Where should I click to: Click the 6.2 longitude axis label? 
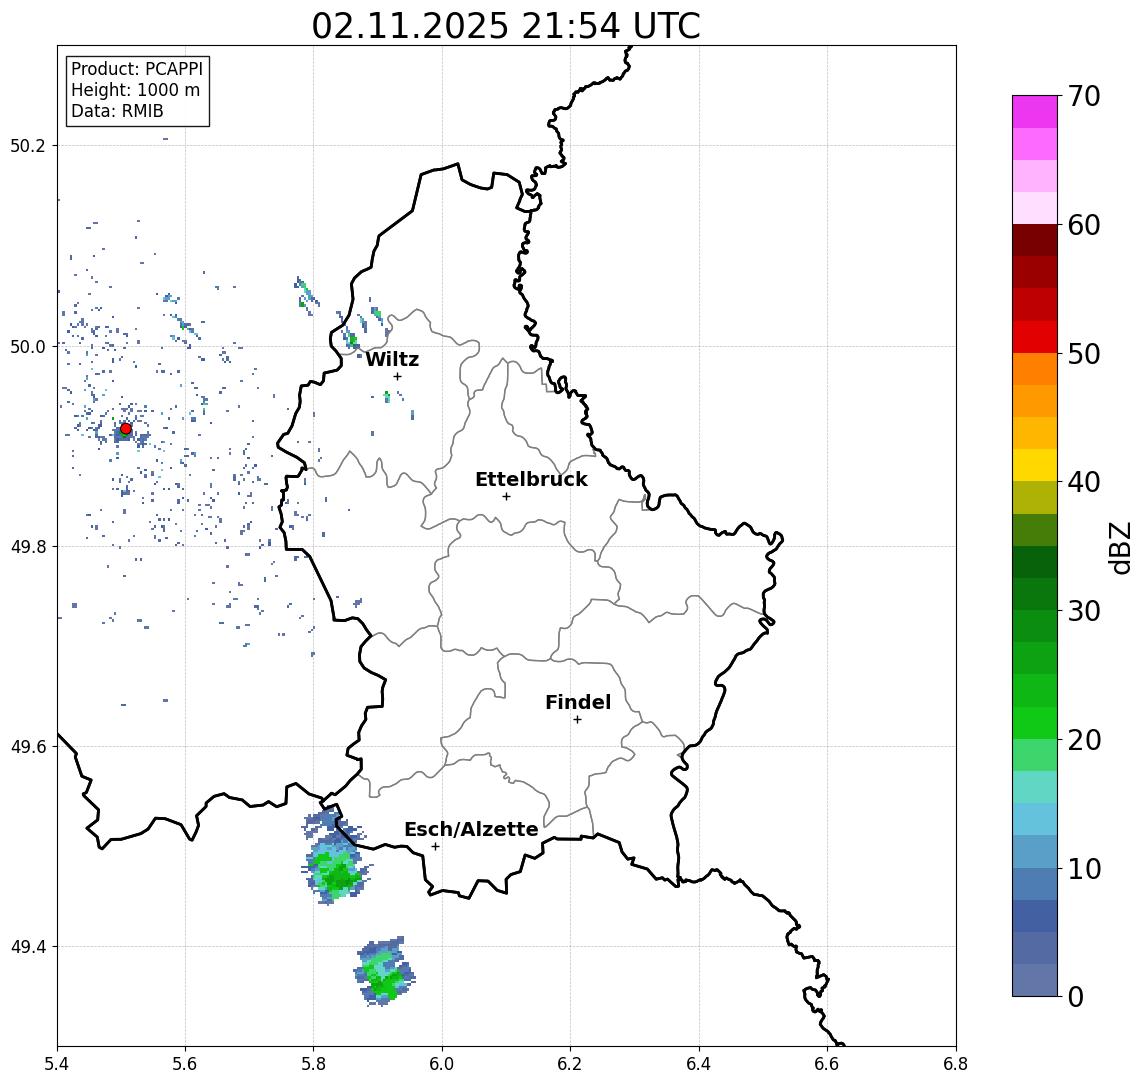570,1064
